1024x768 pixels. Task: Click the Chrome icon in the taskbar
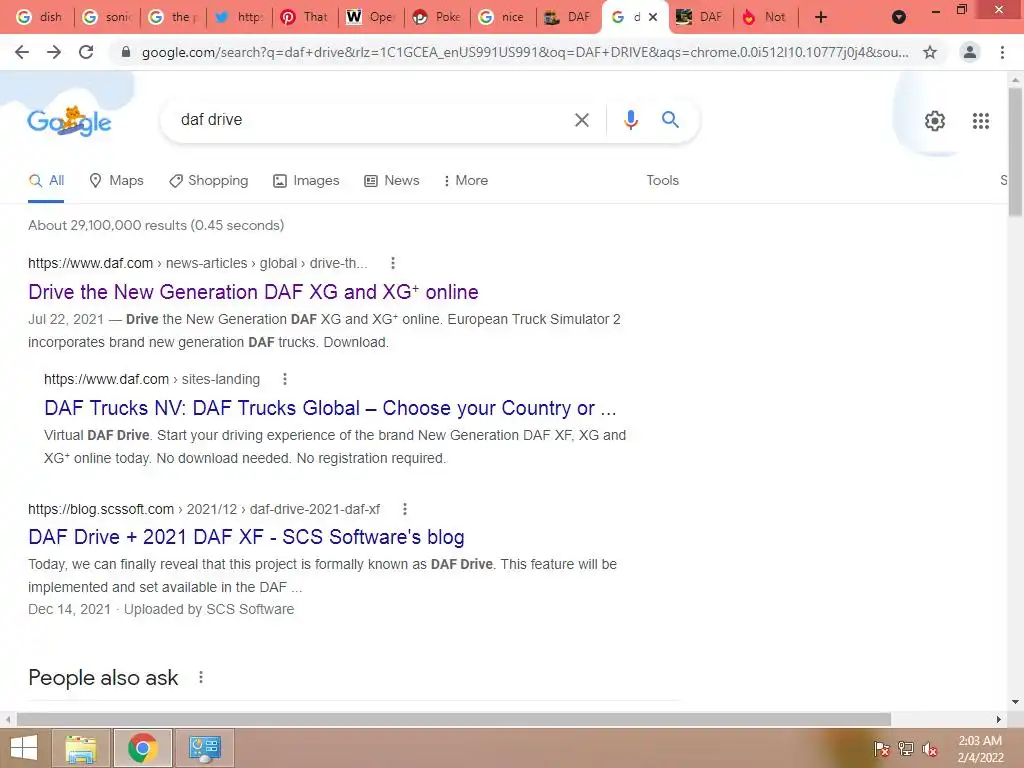coord(142,748)
